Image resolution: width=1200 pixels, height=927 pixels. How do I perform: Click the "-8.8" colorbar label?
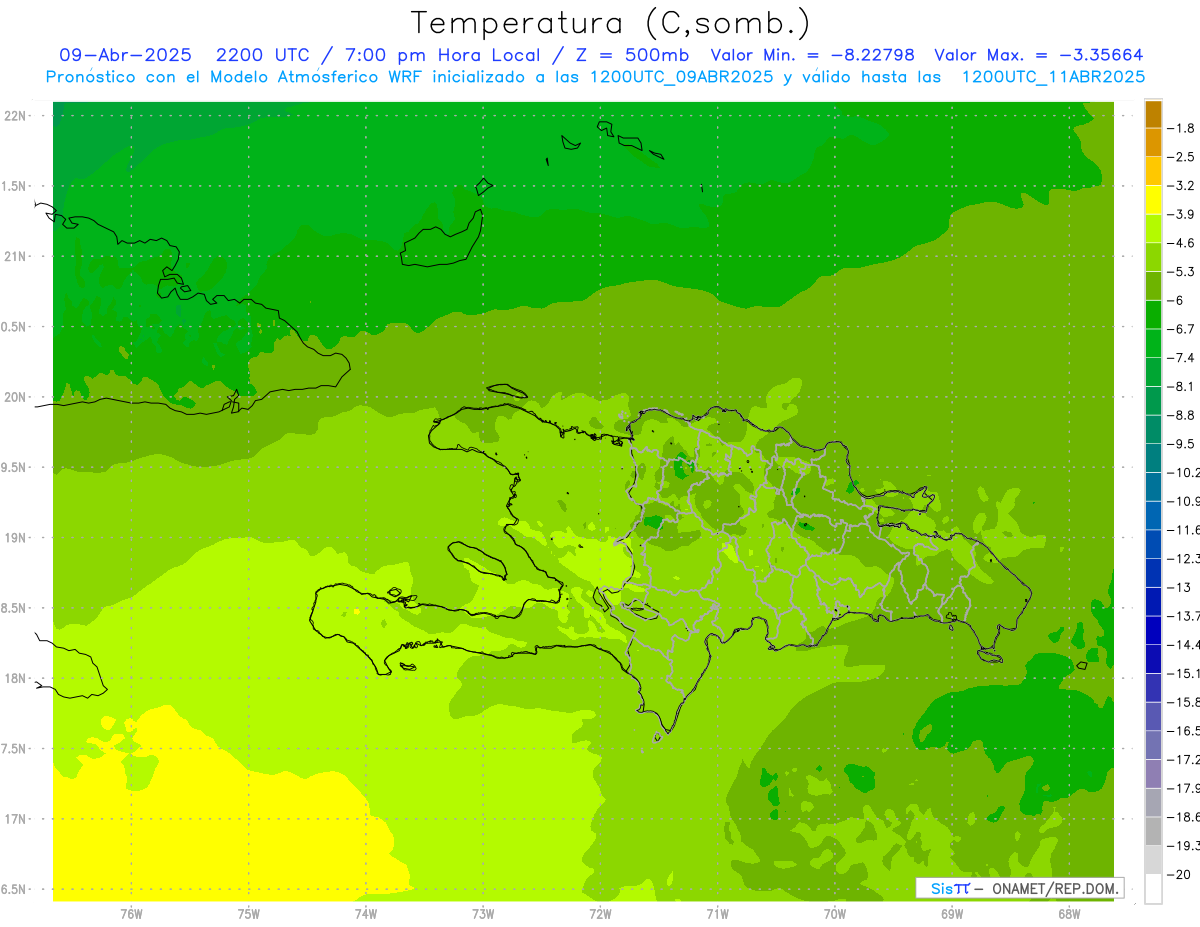pos(1181,415)
